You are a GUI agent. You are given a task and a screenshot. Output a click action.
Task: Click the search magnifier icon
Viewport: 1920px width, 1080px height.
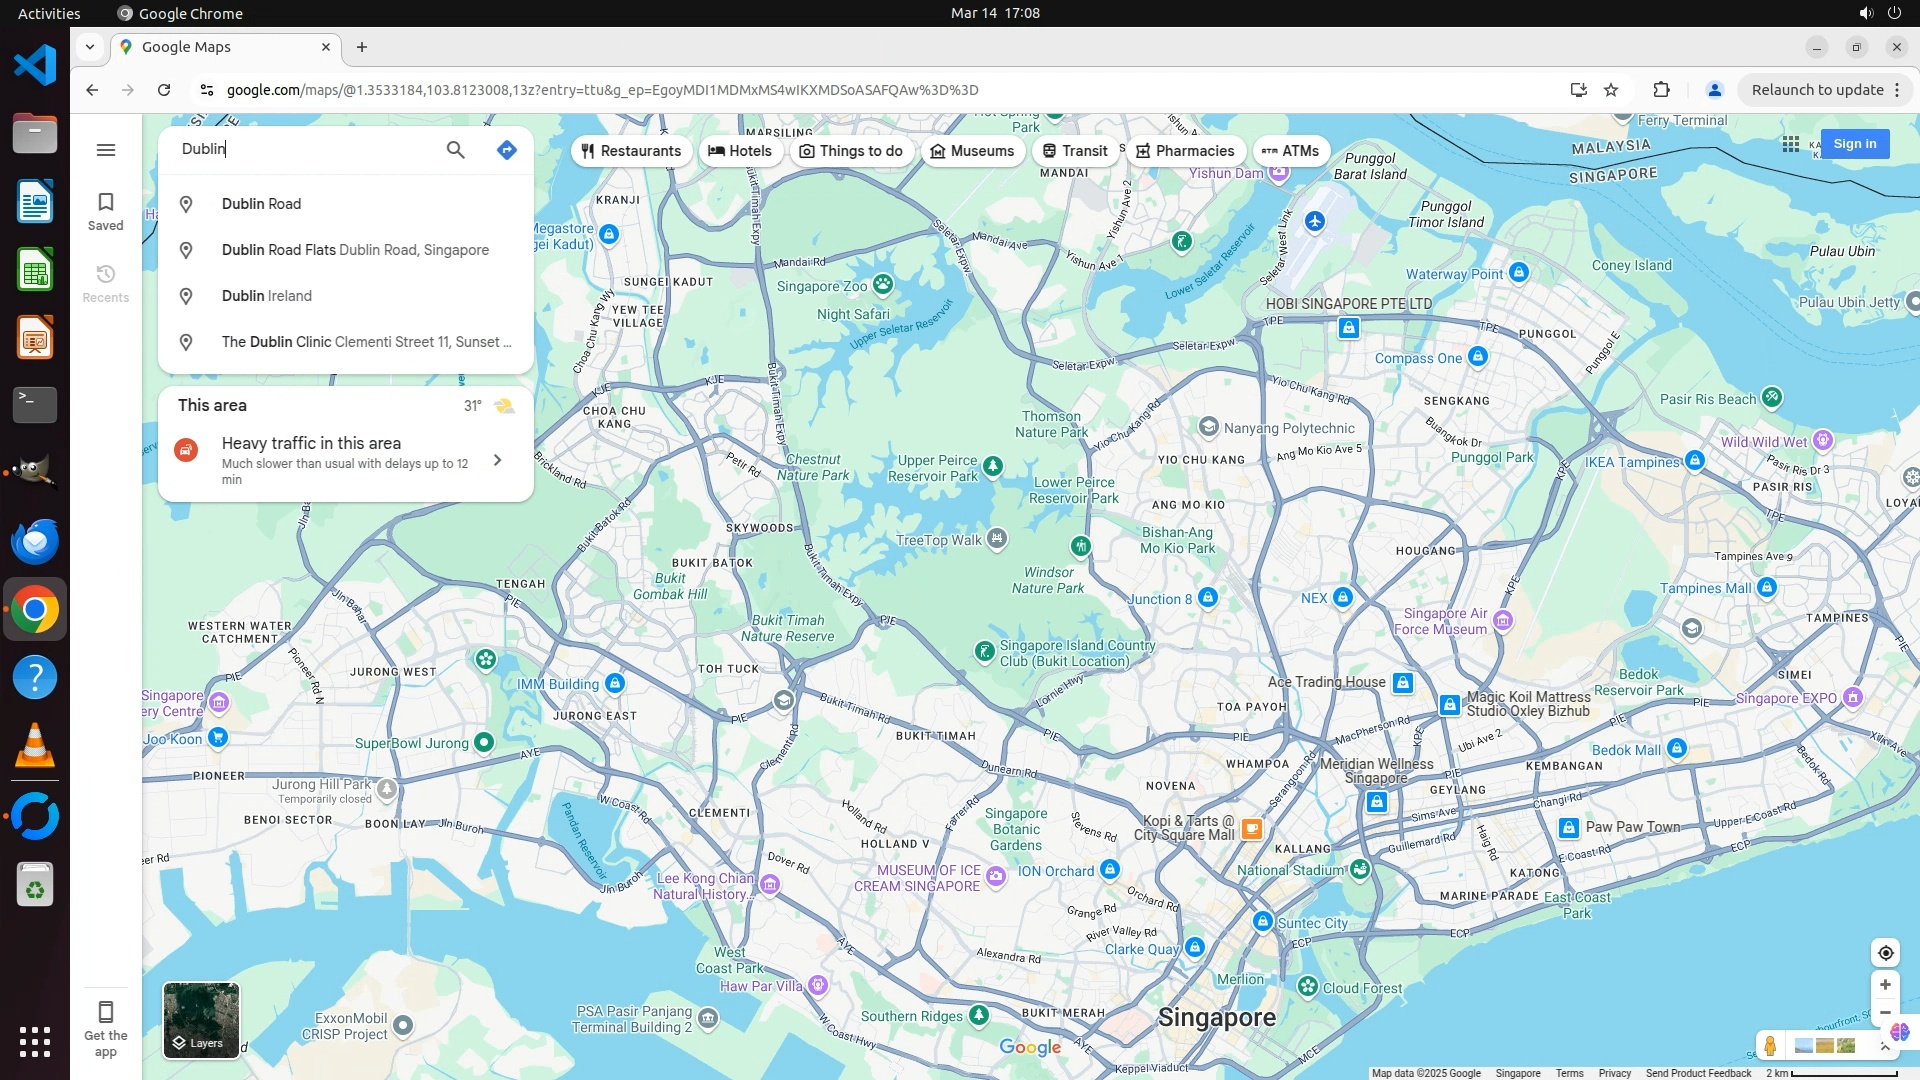point(455,150)
